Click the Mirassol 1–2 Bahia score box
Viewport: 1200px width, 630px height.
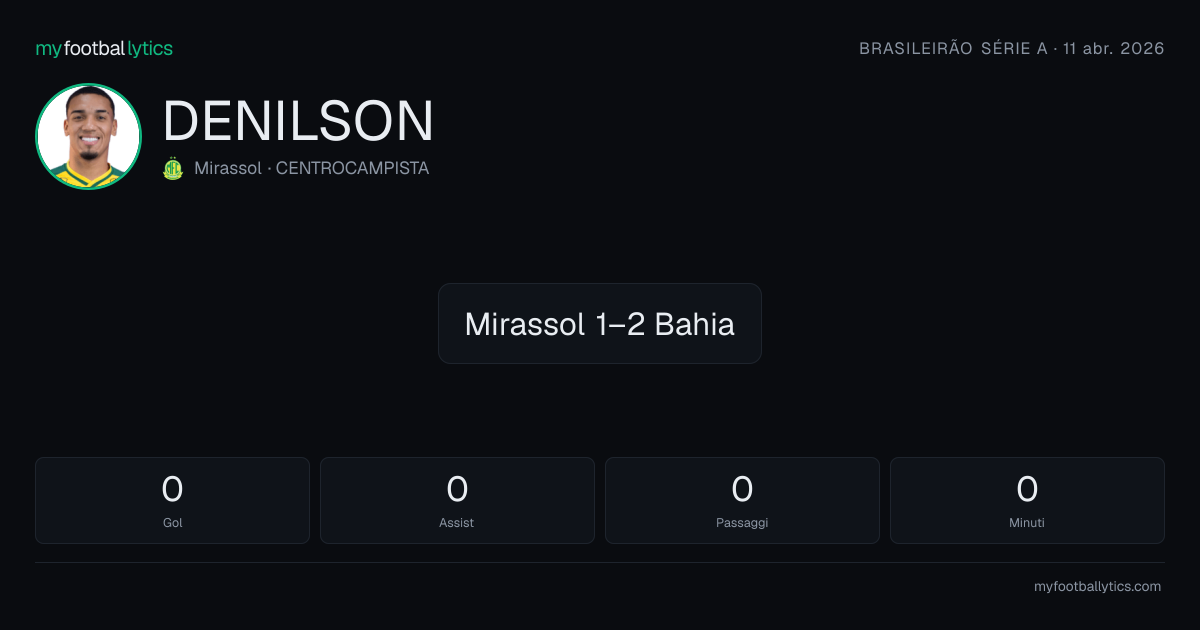[x=600, y=323]
